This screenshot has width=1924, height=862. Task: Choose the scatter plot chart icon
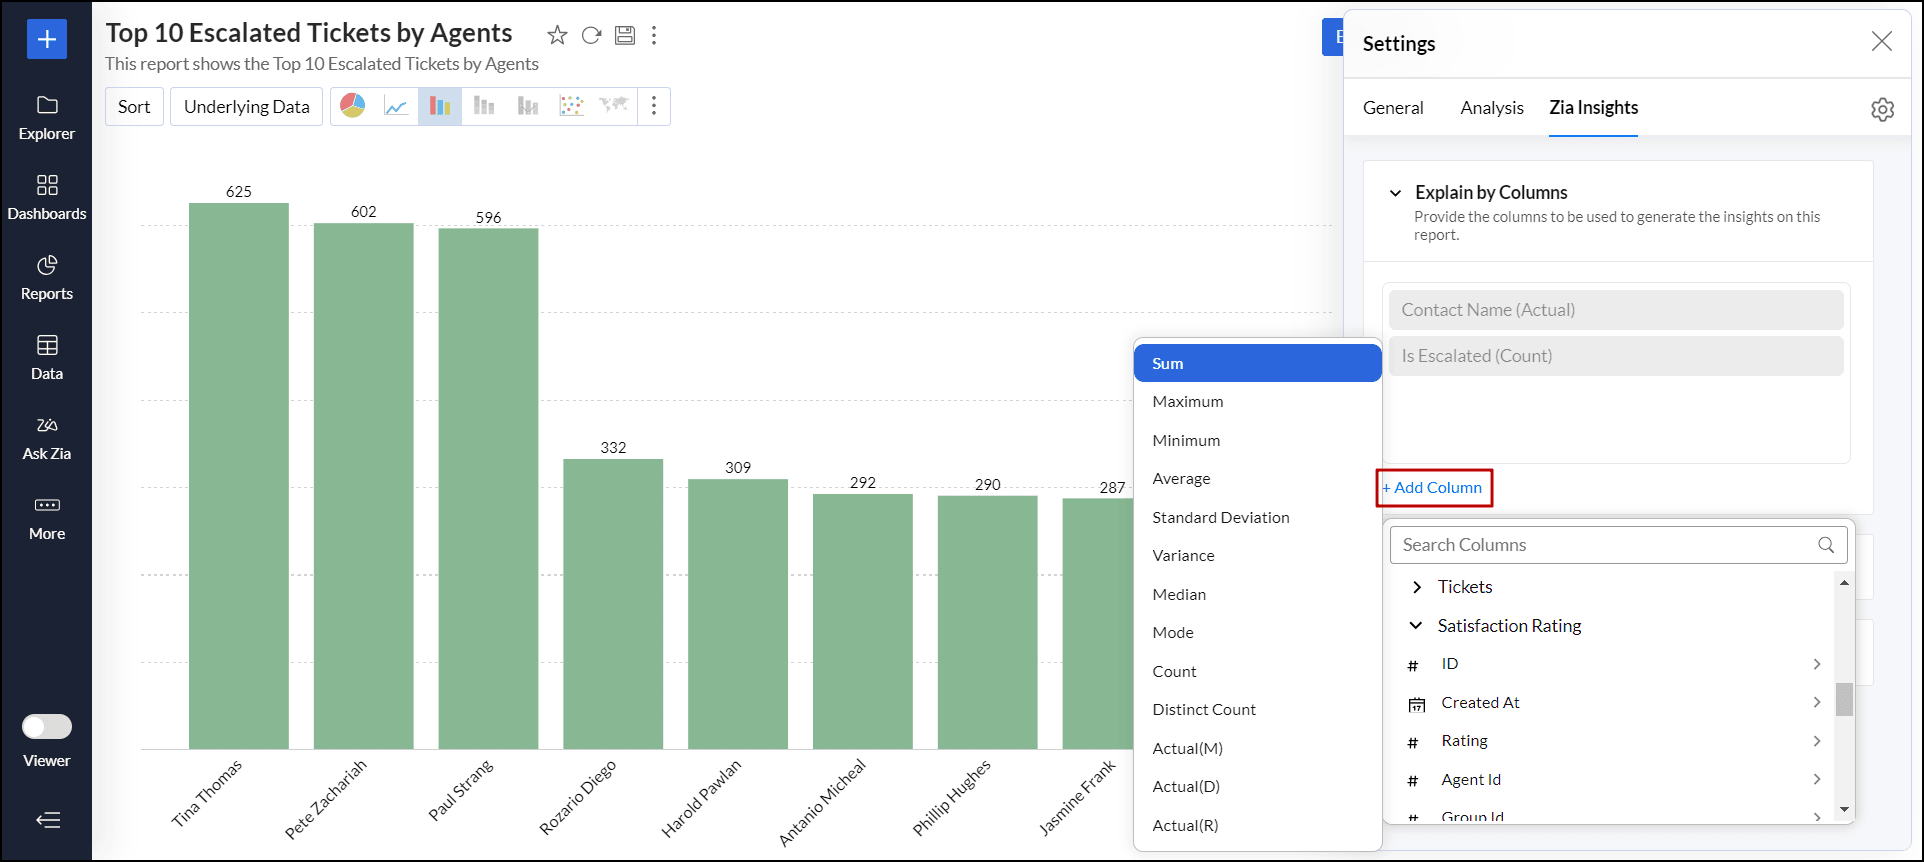coord(571,106)
